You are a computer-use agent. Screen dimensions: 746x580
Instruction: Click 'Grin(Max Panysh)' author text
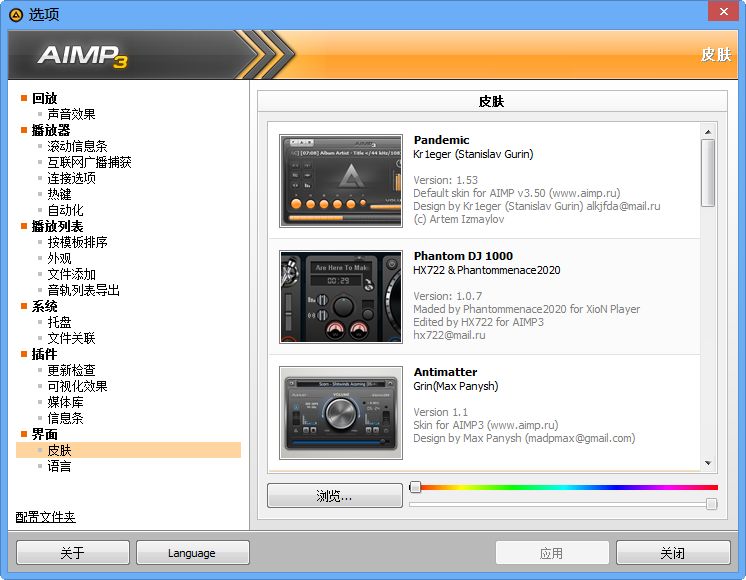455,386
